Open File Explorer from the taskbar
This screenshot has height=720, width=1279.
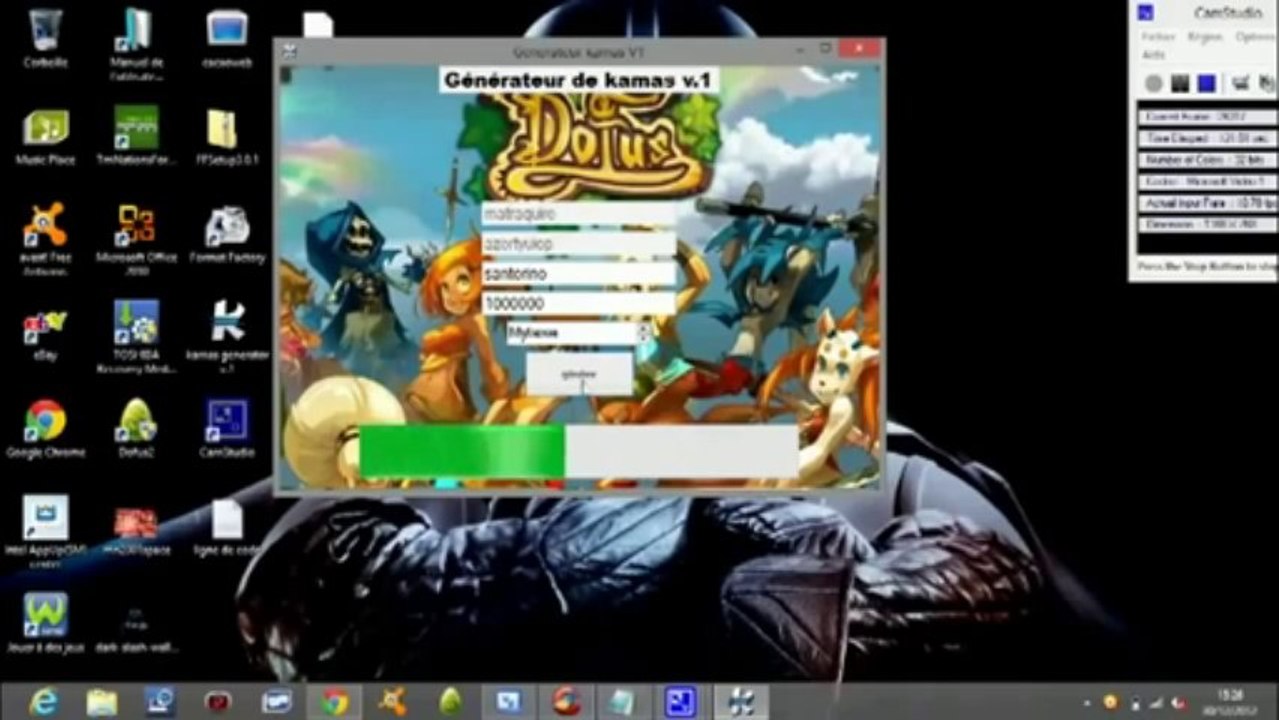(x=102, y=702)
